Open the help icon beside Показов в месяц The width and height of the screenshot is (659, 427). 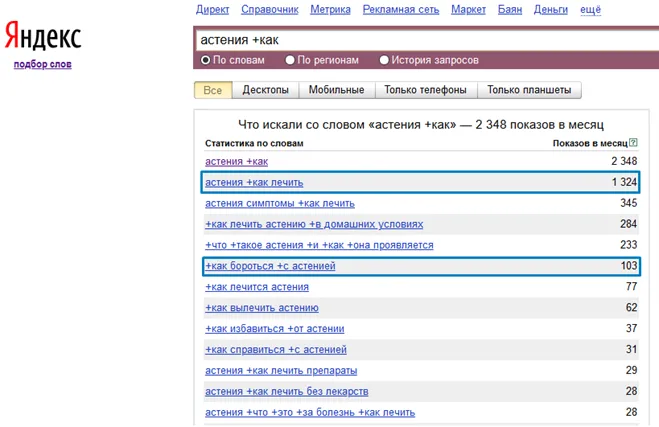click(x=633, y=143)
